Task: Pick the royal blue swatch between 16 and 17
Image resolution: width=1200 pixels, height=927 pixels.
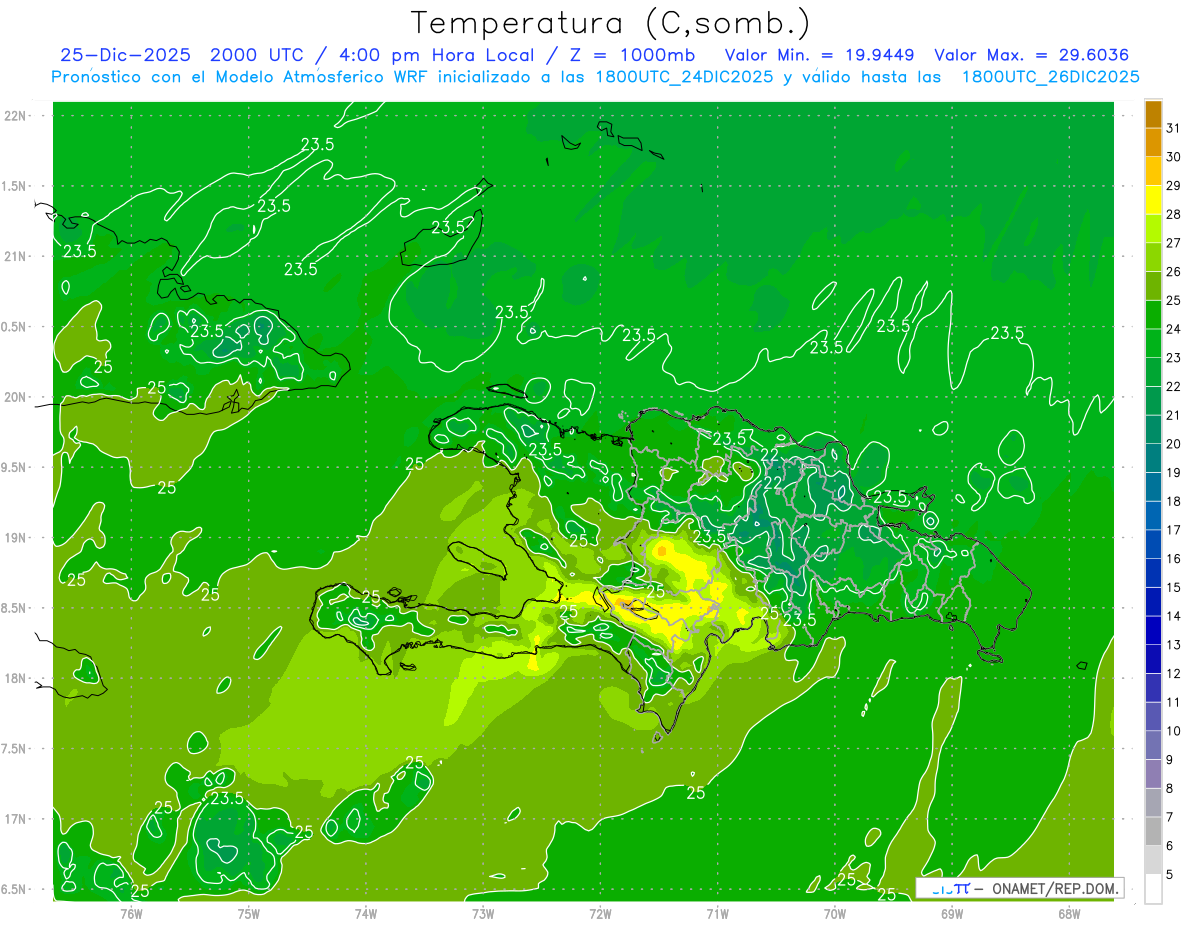Action: pos(1153,544)
